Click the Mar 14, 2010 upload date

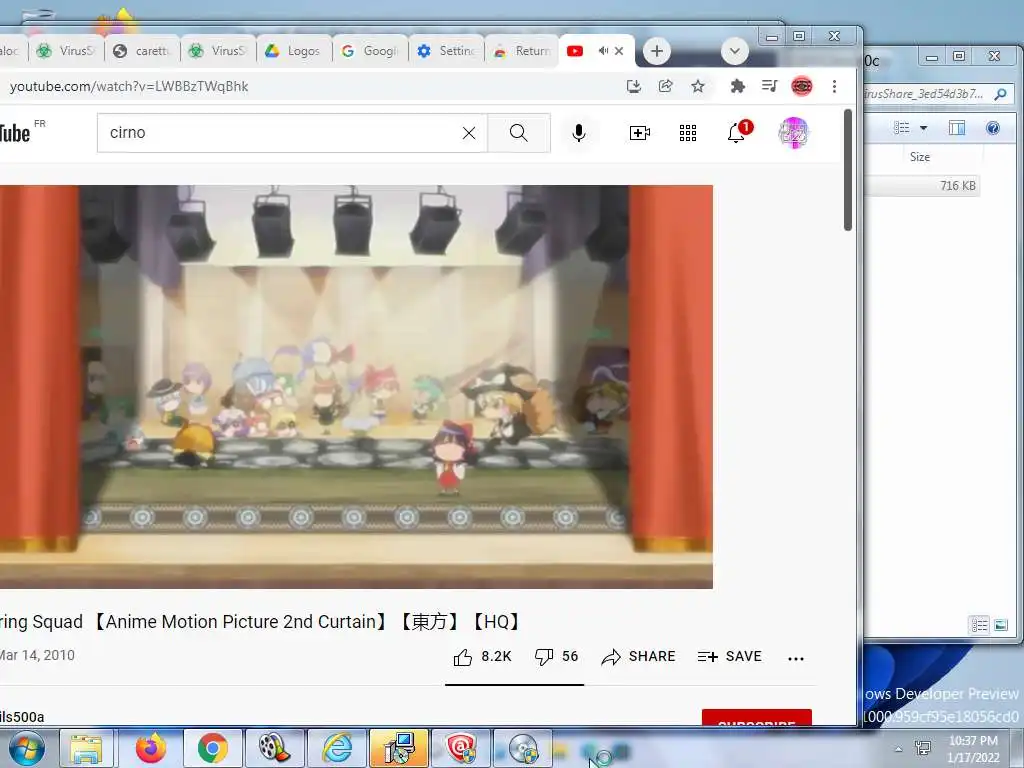tap(37, 655)
